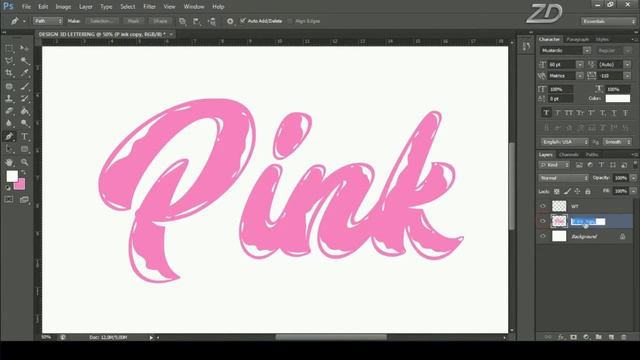640x360 pixels.
Task: Click the Mask button in options bar
Action: point(133,21)
